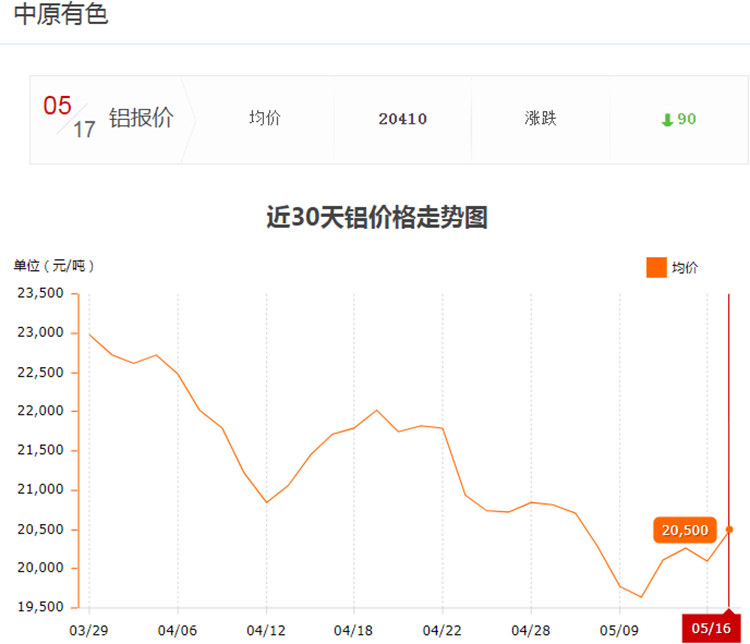Click the 23,000 y-axis label
The image size is (750, 644).
point(41,333)
